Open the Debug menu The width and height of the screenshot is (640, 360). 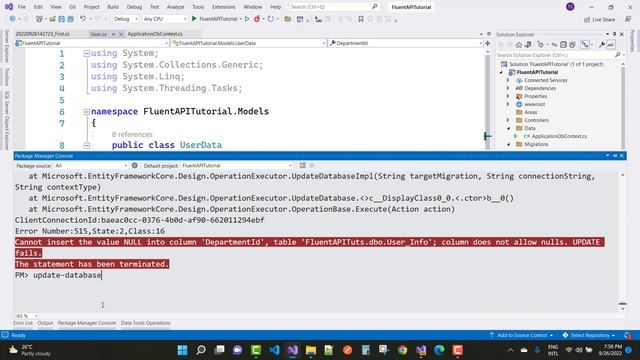click(134, 7)
